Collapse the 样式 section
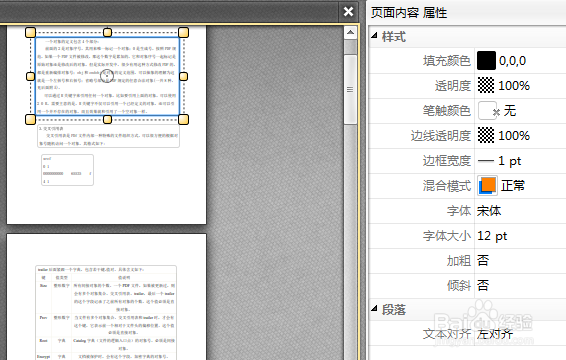This screenshot has height=360, width=566. coord(374,35)
